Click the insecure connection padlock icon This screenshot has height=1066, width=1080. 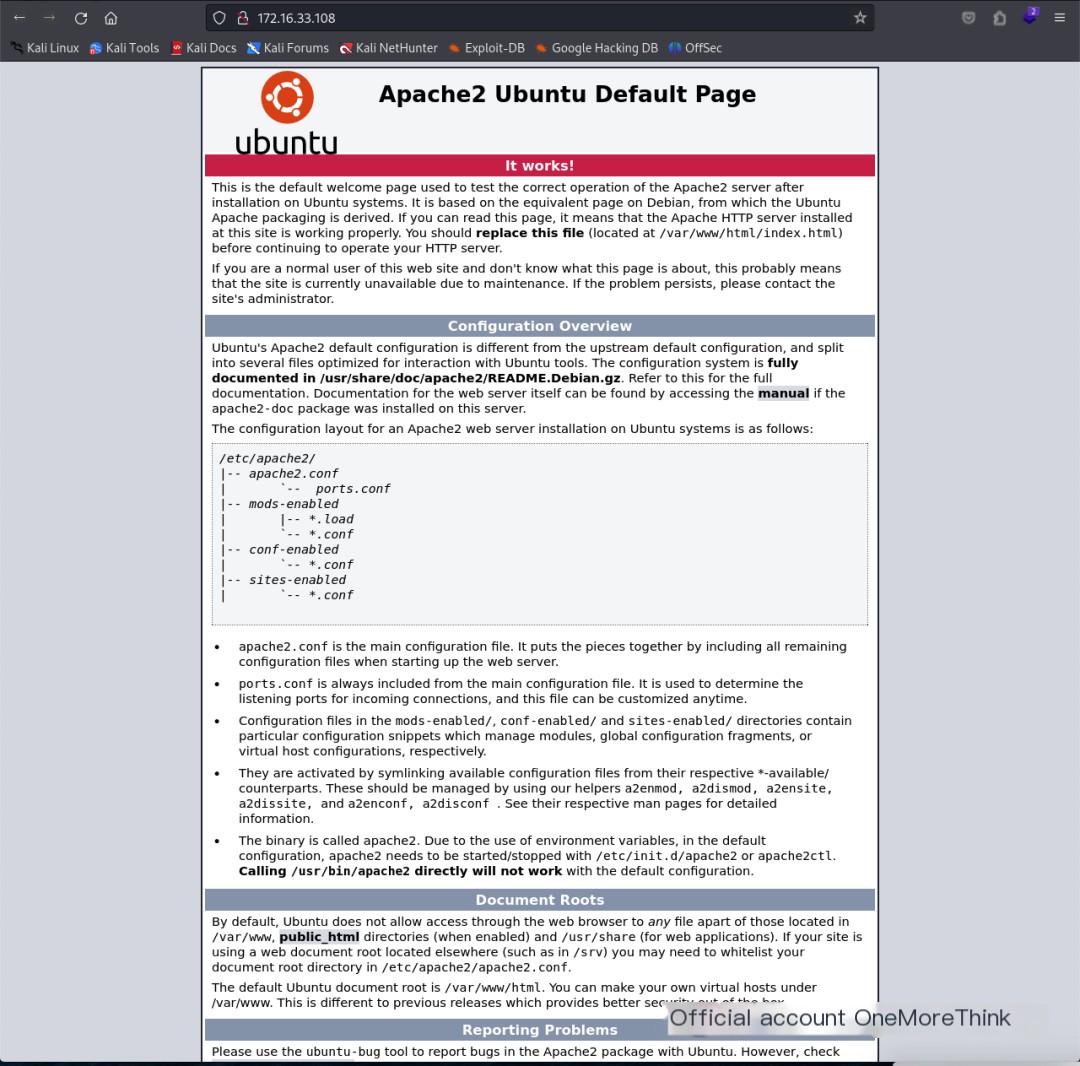242,18
